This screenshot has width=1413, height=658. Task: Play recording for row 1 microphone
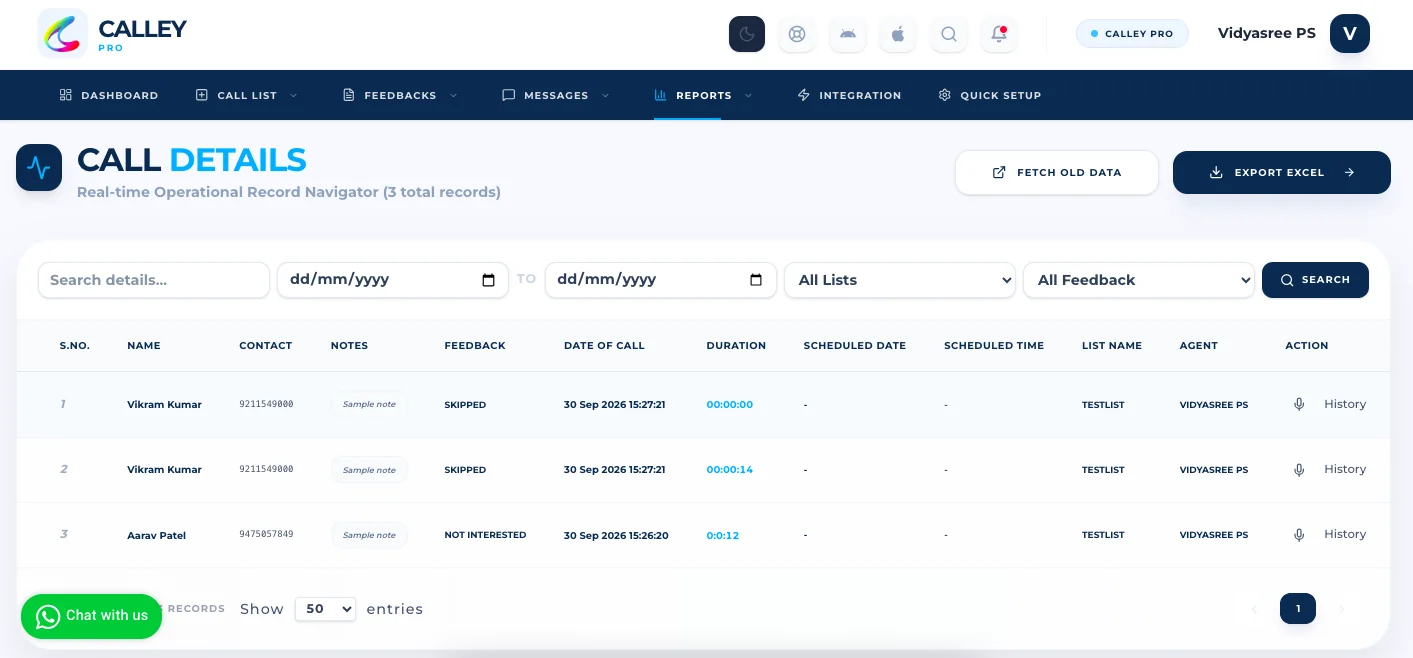click(x=1299, y=404)
